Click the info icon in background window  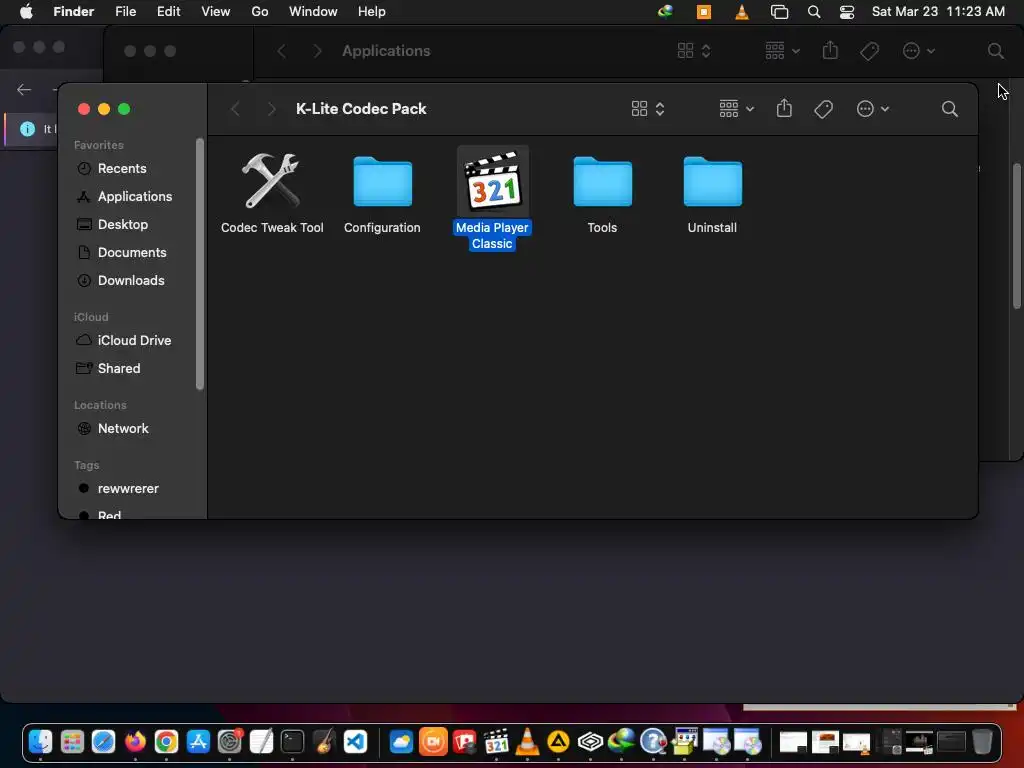[27, 129]
